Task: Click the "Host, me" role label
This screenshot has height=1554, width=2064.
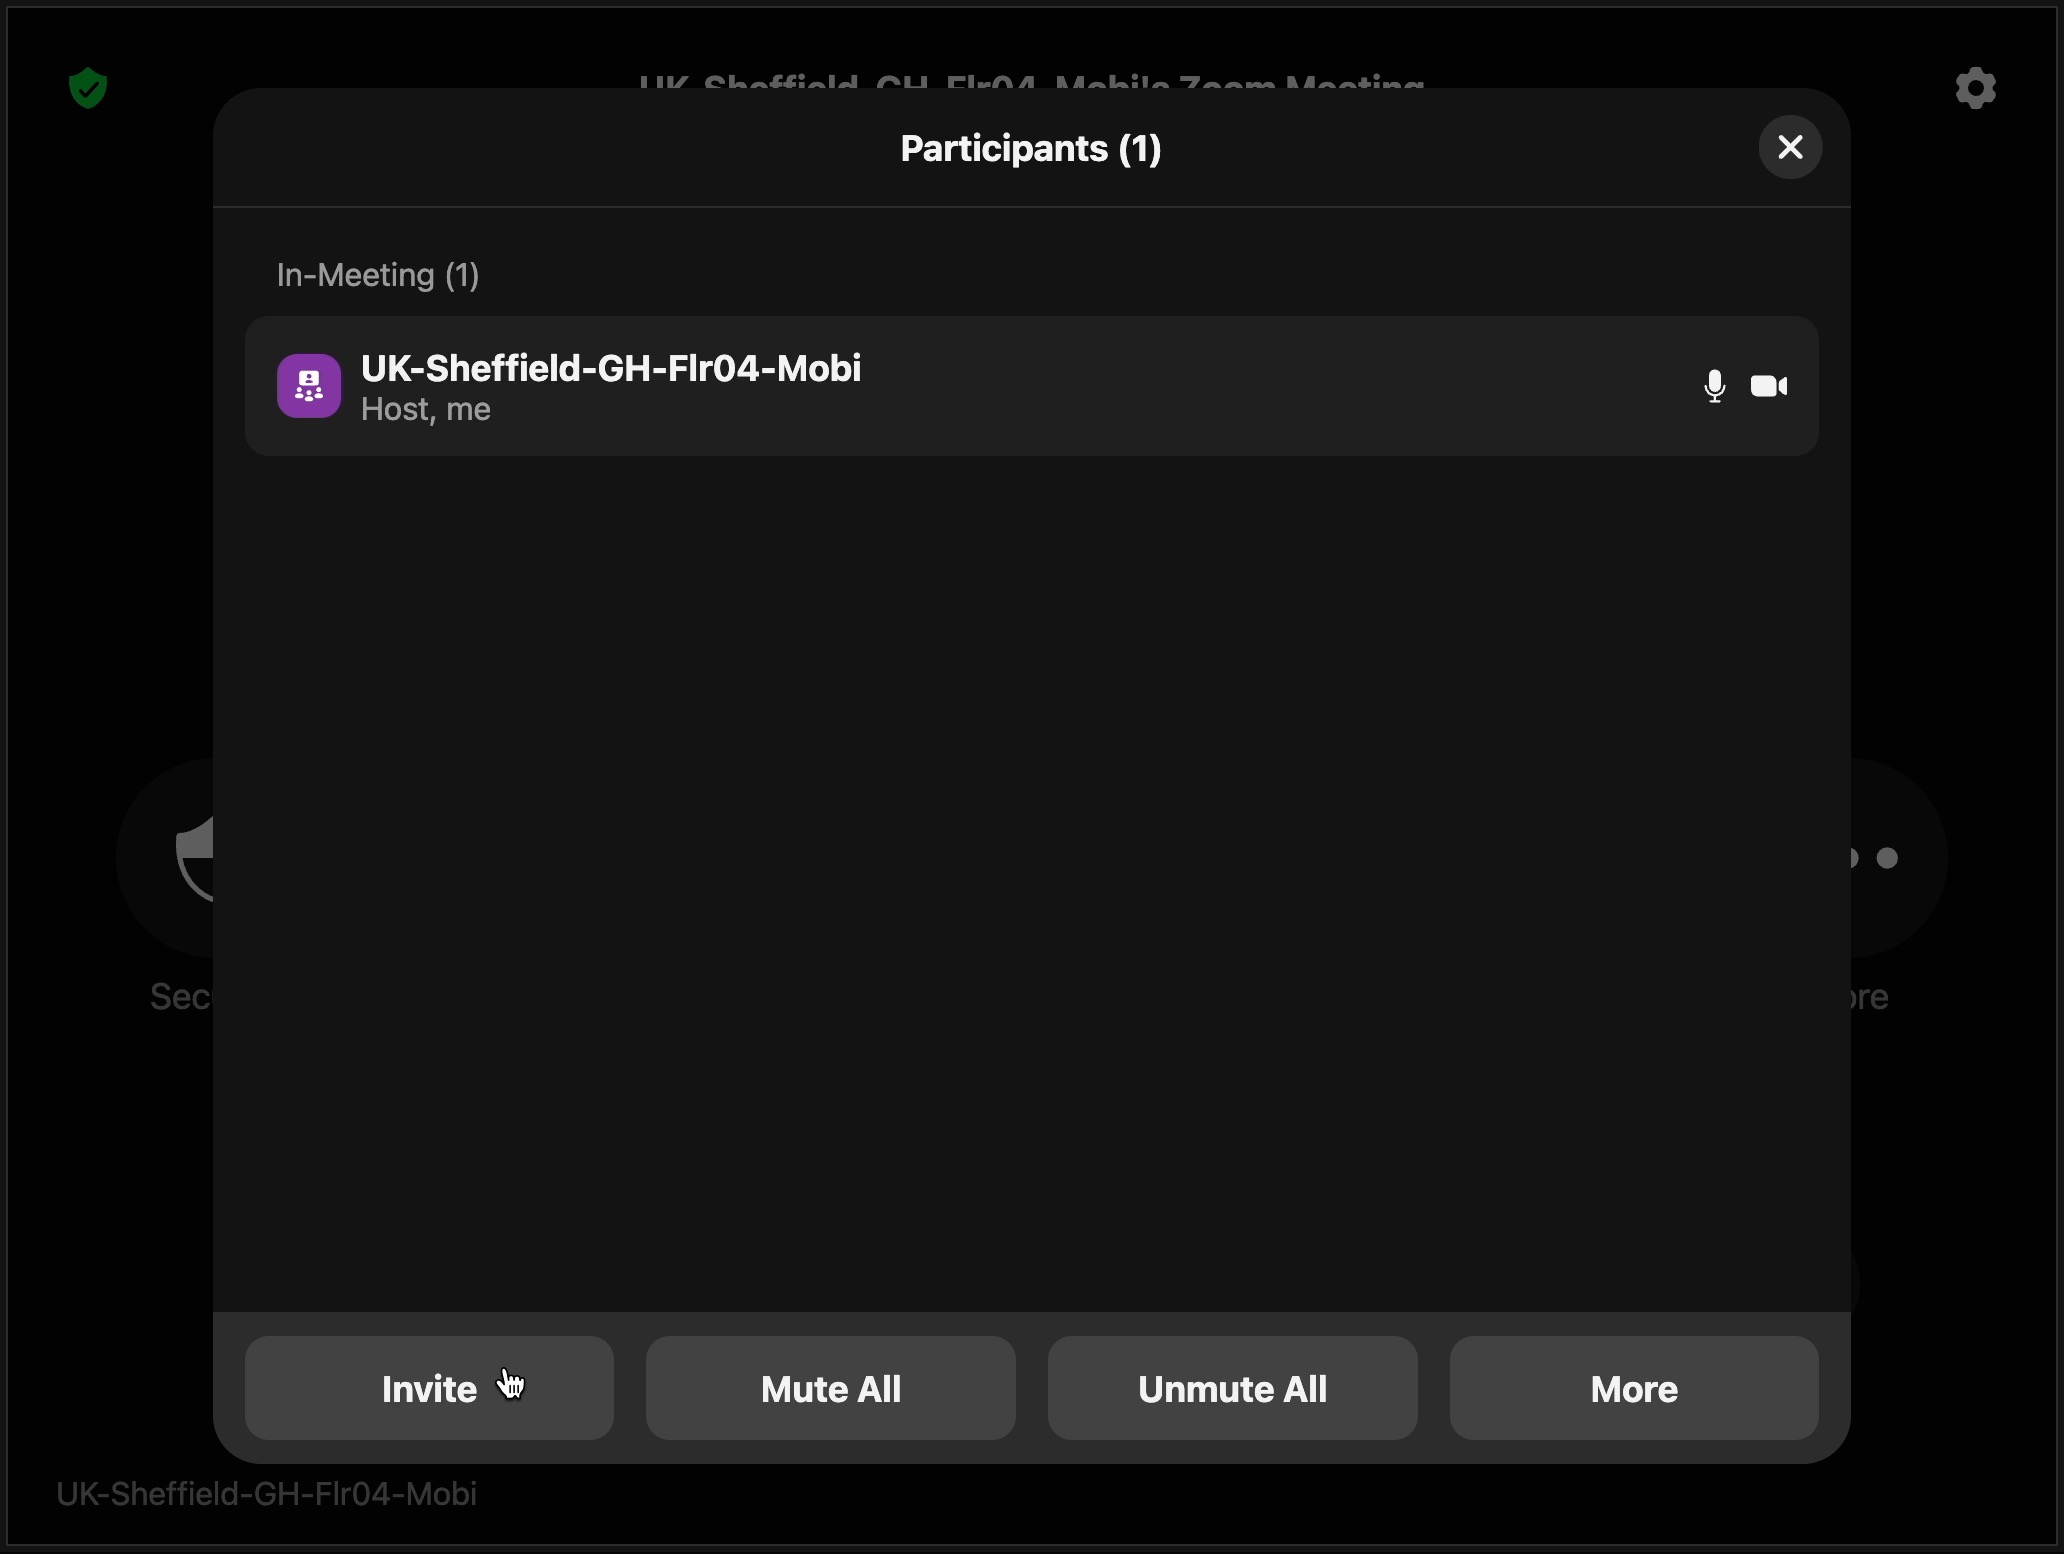Action: tap(425, 410)
